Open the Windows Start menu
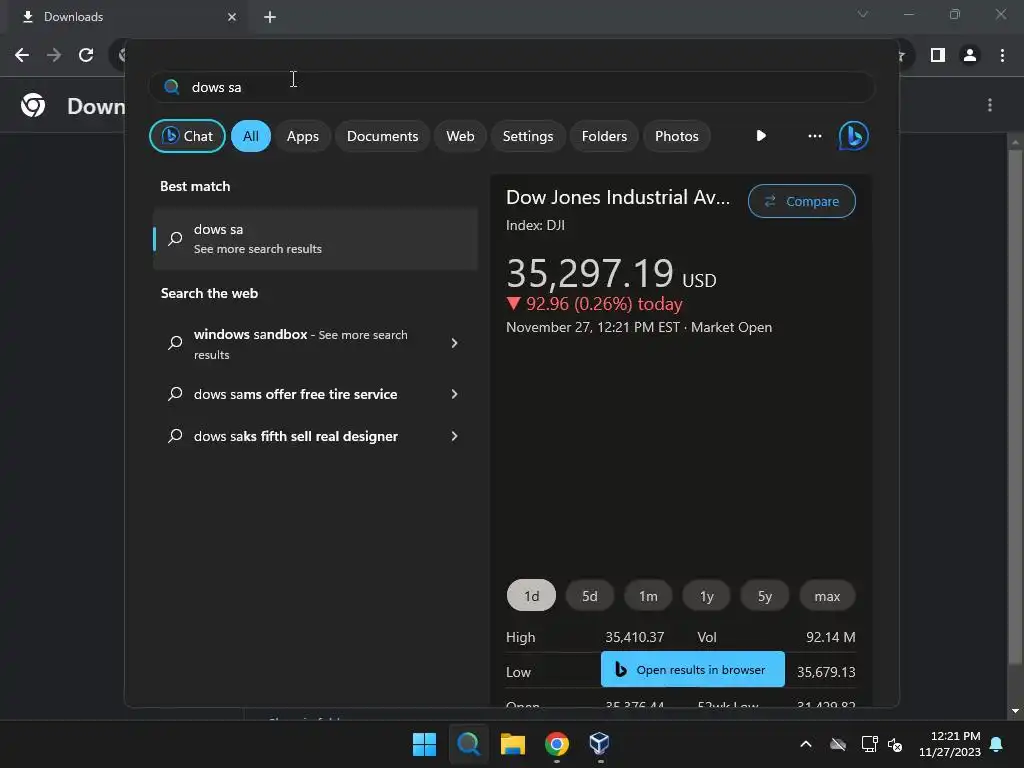 424,744
